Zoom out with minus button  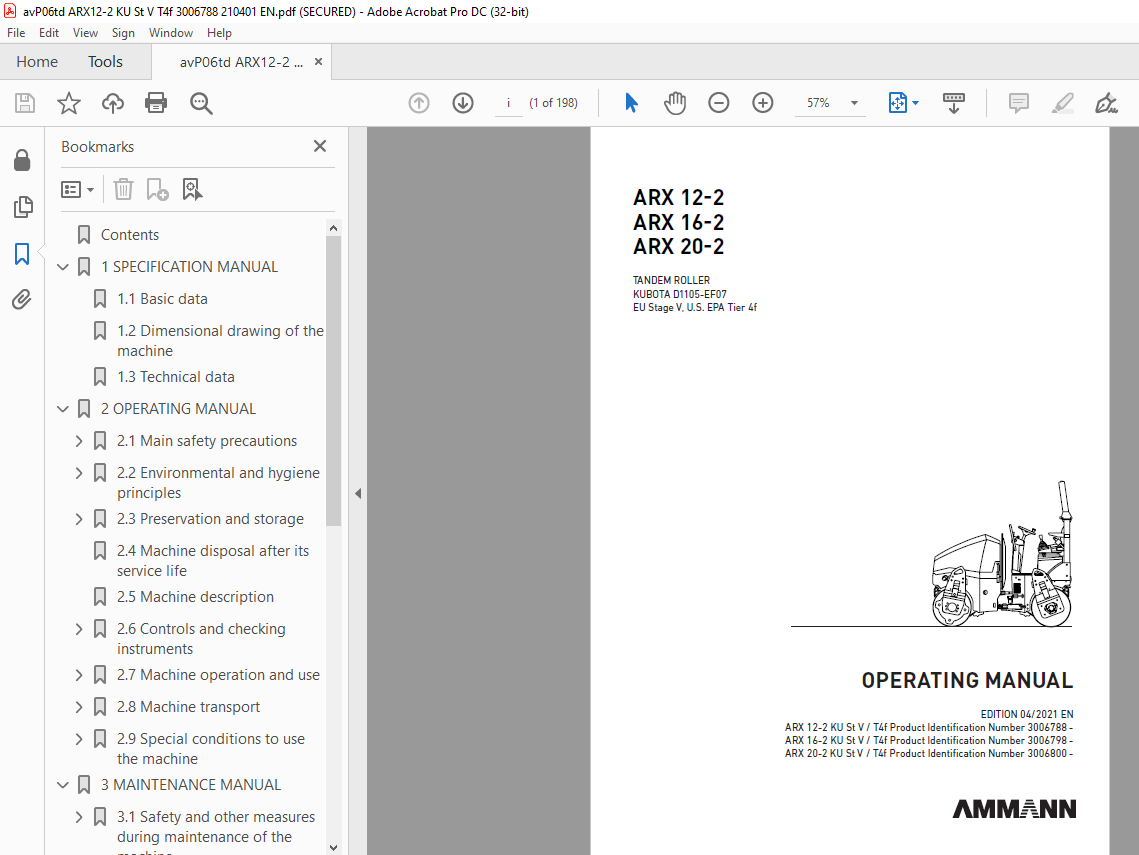pyautogui.click(x=718, y=103)
